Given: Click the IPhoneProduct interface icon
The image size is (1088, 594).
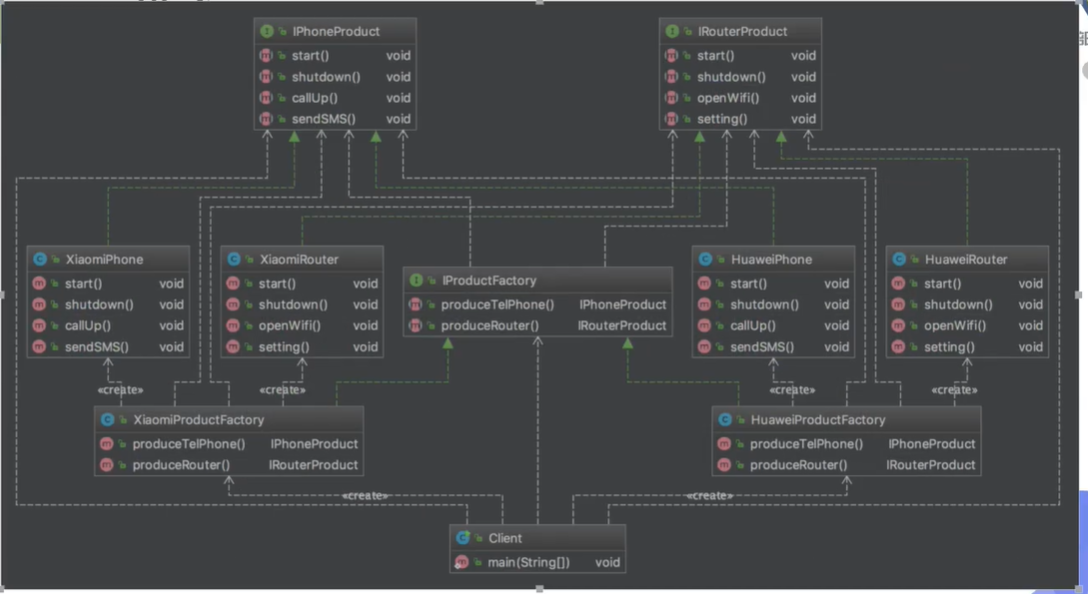Looking at the screenshot, I should pos(266,32).
